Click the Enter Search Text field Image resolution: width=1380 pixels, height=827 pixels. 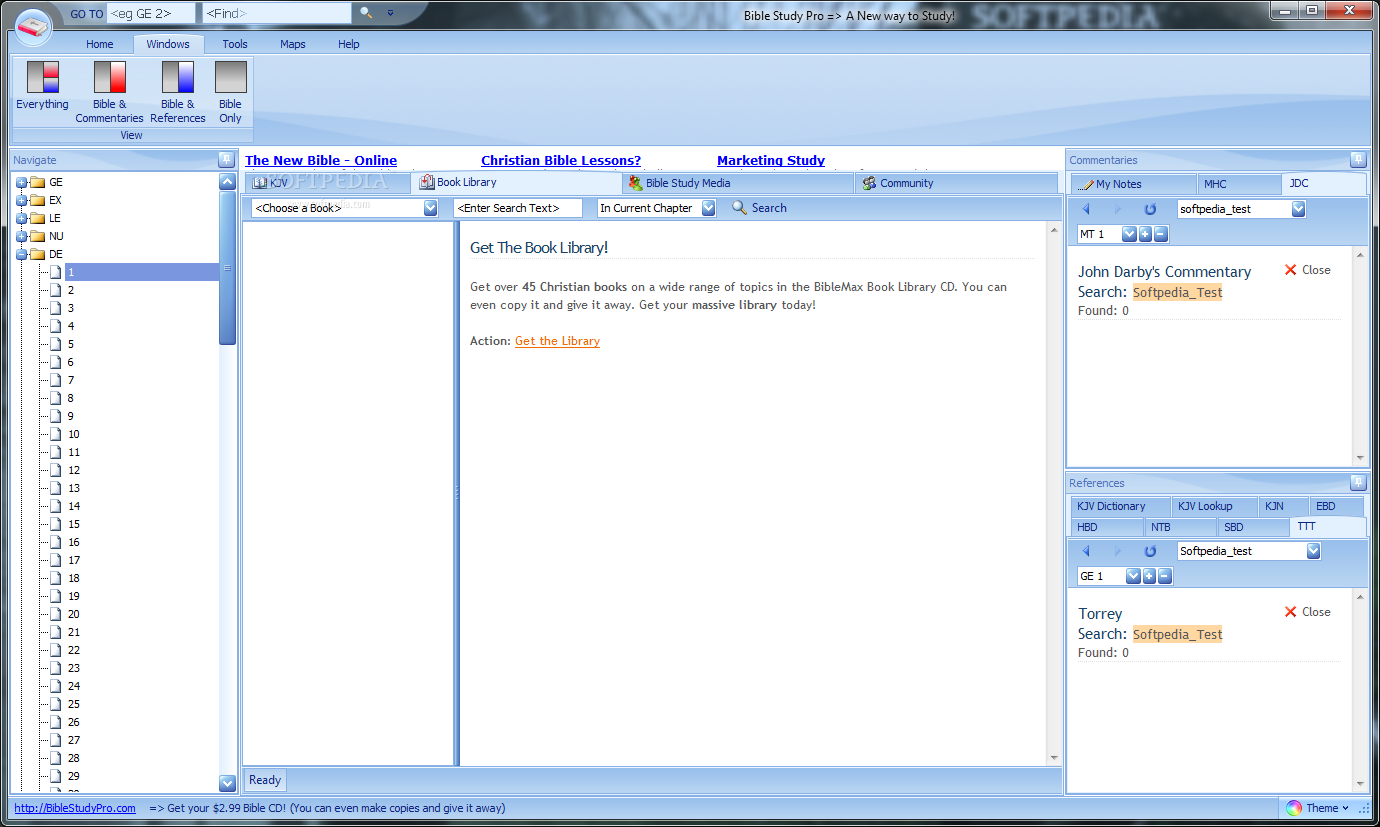coord(518,208)
